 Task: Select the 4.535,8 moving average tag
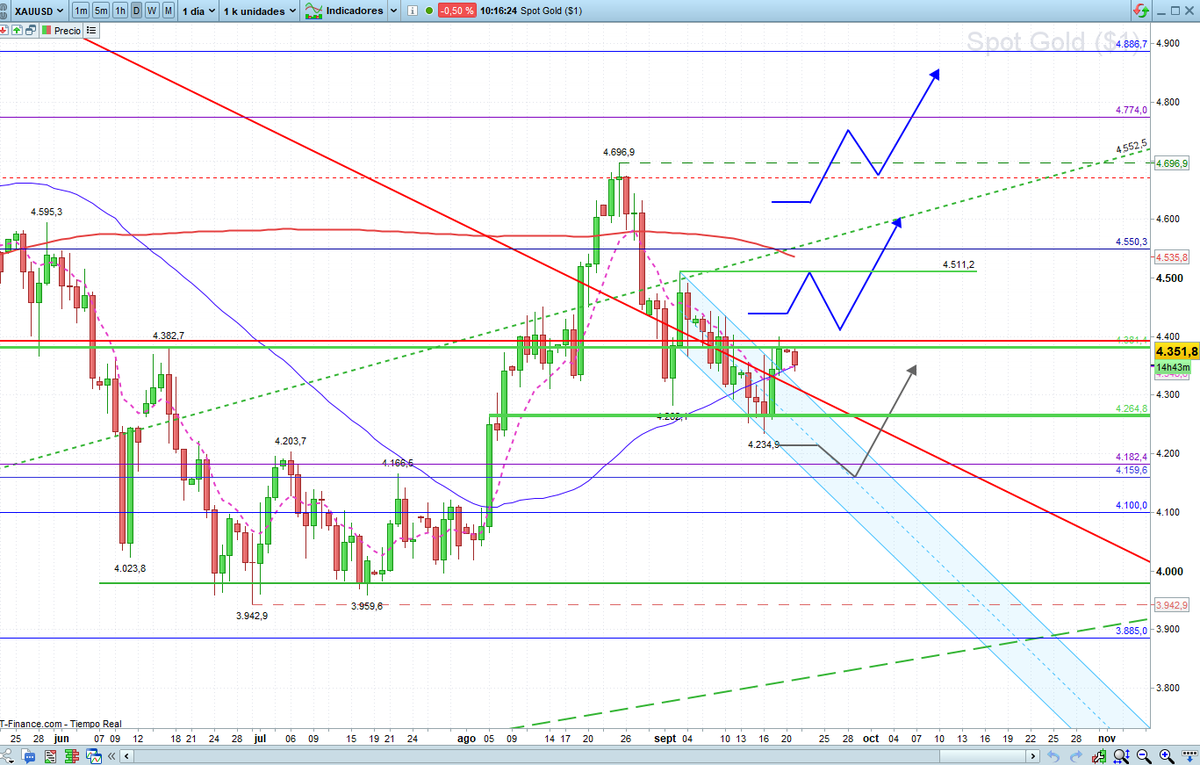click(1170, 257)
